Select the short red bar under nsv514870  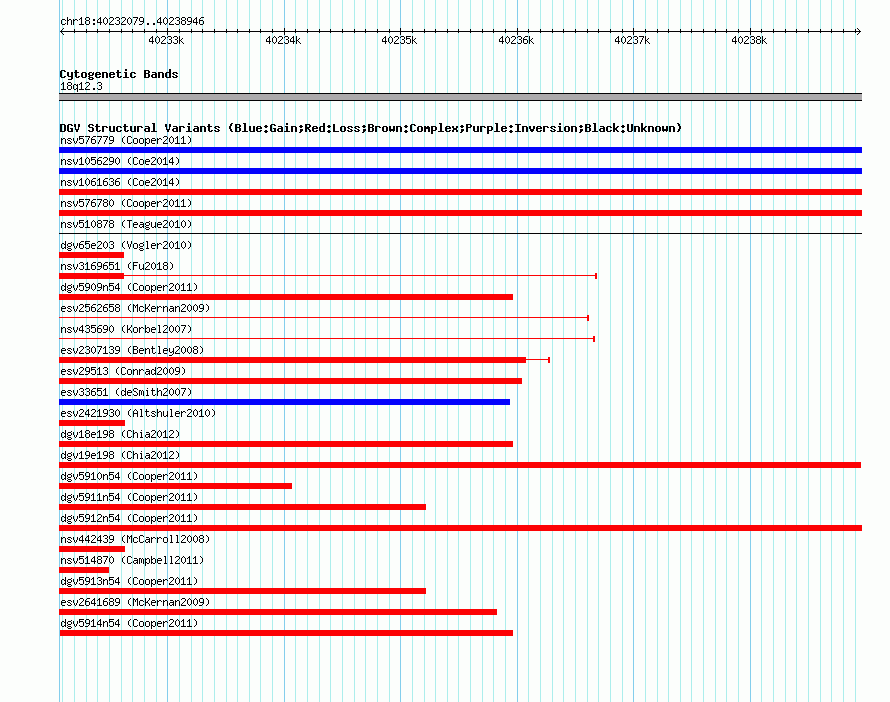point(84,570)
